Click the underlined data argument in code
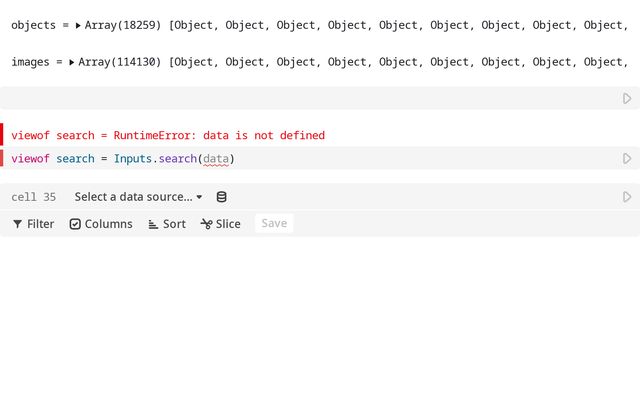Image resolution: width=640 pixels, height=400 pixels. pyautogui.click(x=216, y=159)
